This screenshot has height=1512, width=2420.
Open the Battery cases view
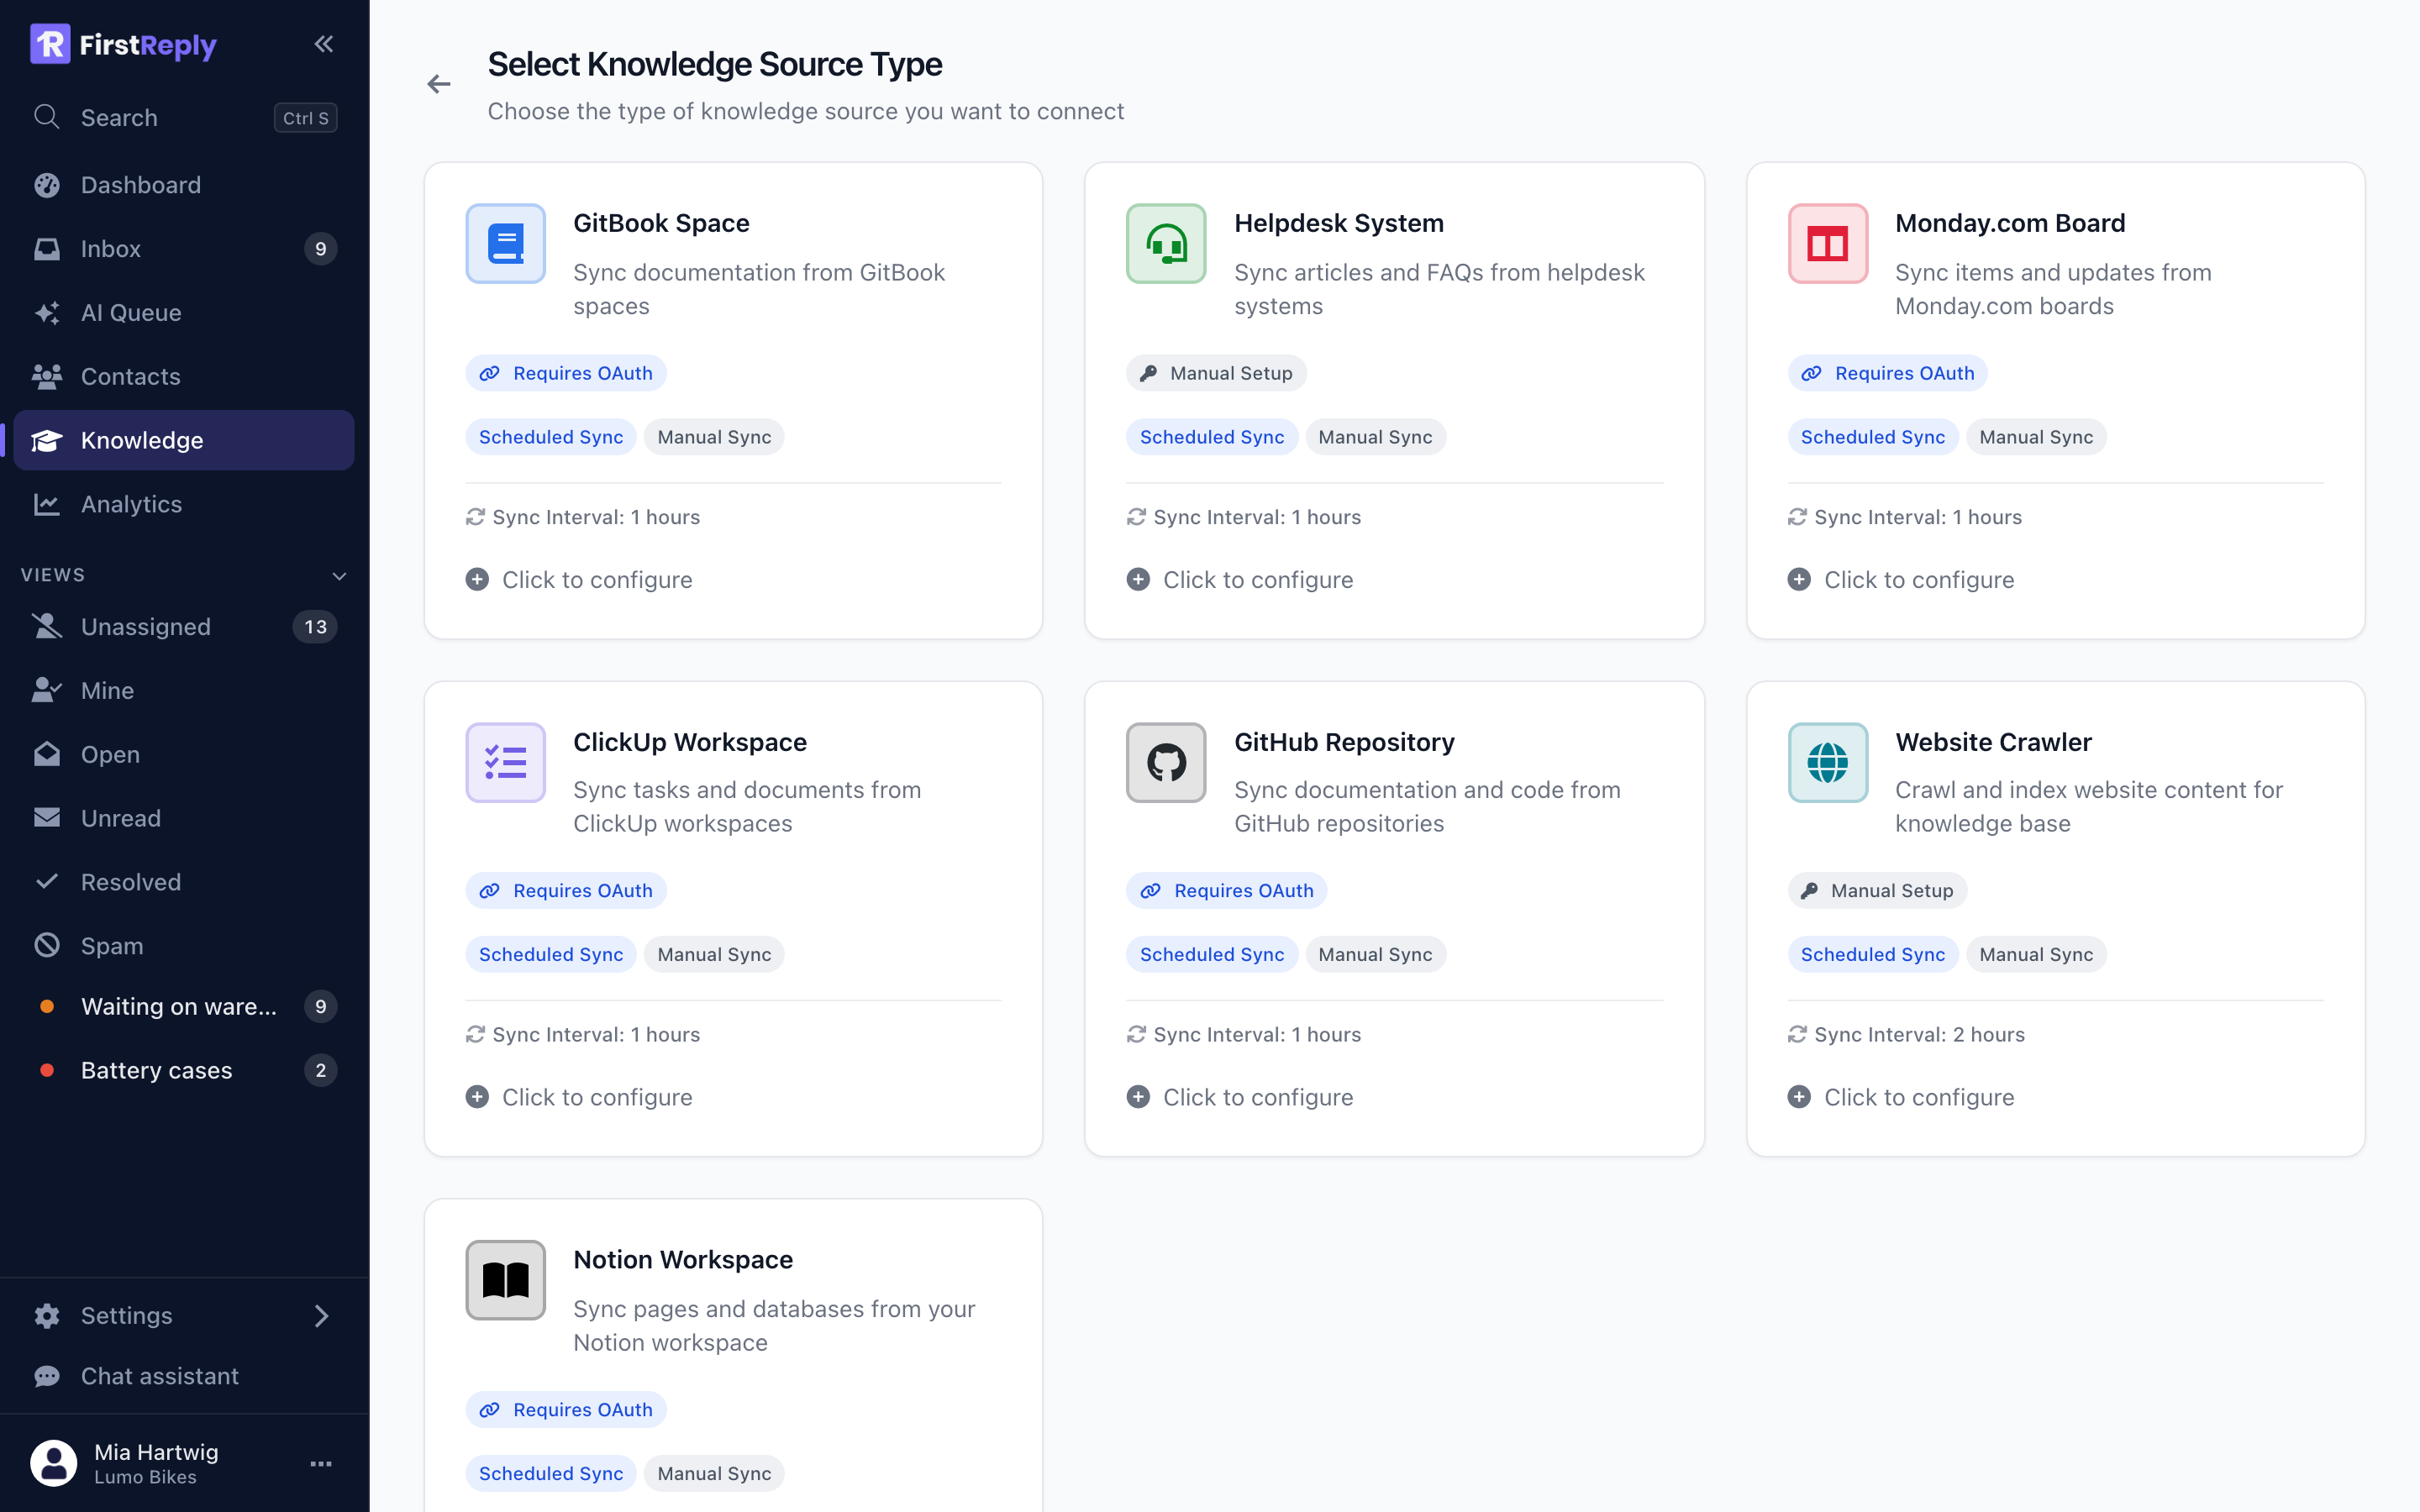coord(184,1071)
